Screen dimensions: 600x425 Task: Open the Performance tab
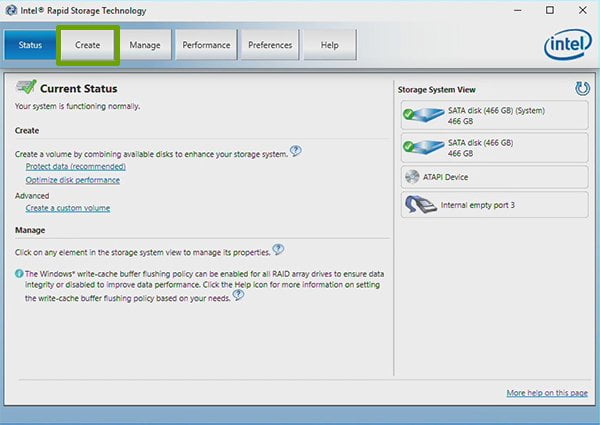(x=206, y=45)
